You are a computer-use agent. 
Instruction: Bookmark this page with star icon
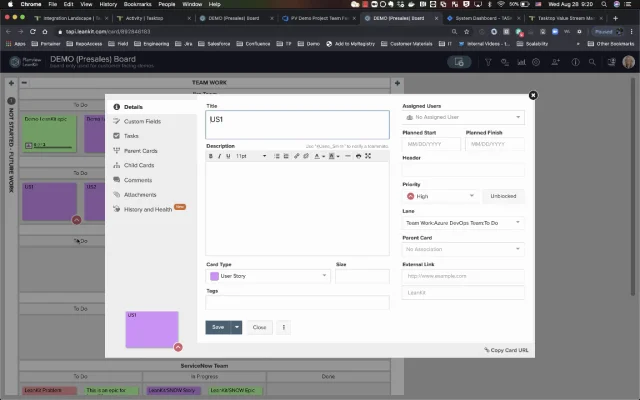[467, 31]
